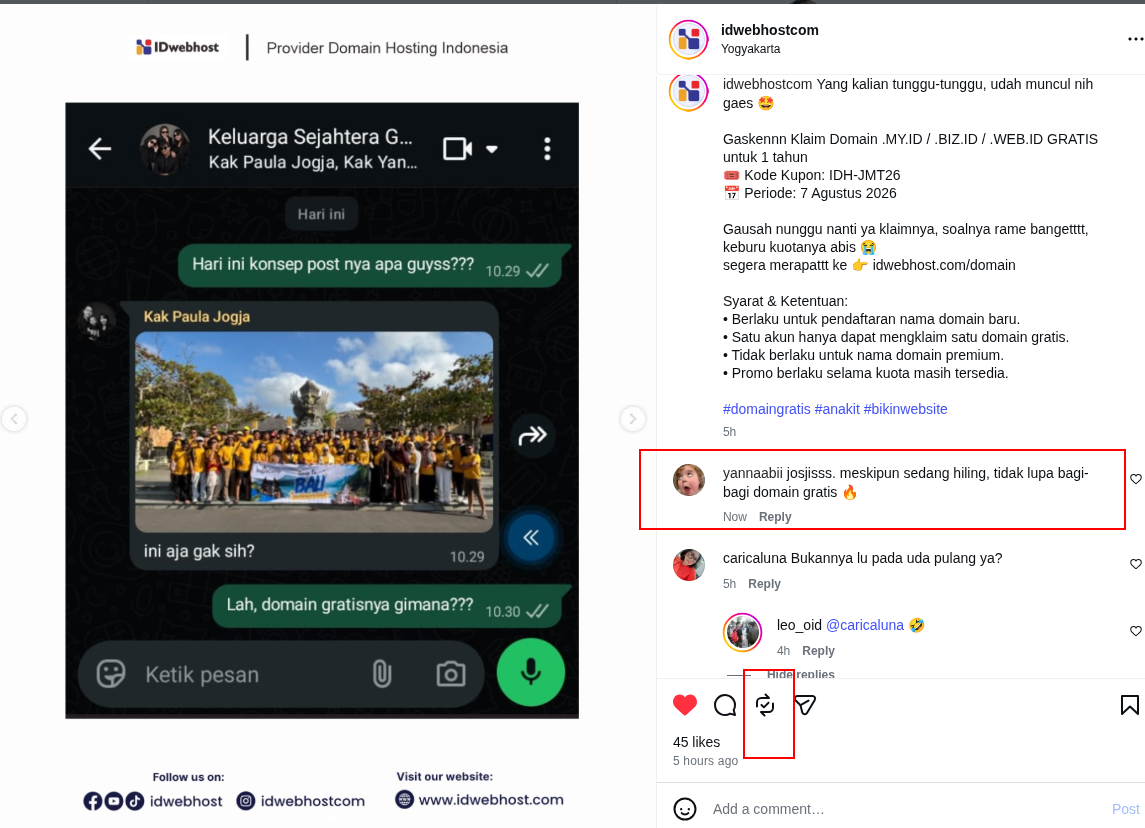Click the Yogyakarta location link
Screen dimensions: 1145x828
[x=750, y=49]
